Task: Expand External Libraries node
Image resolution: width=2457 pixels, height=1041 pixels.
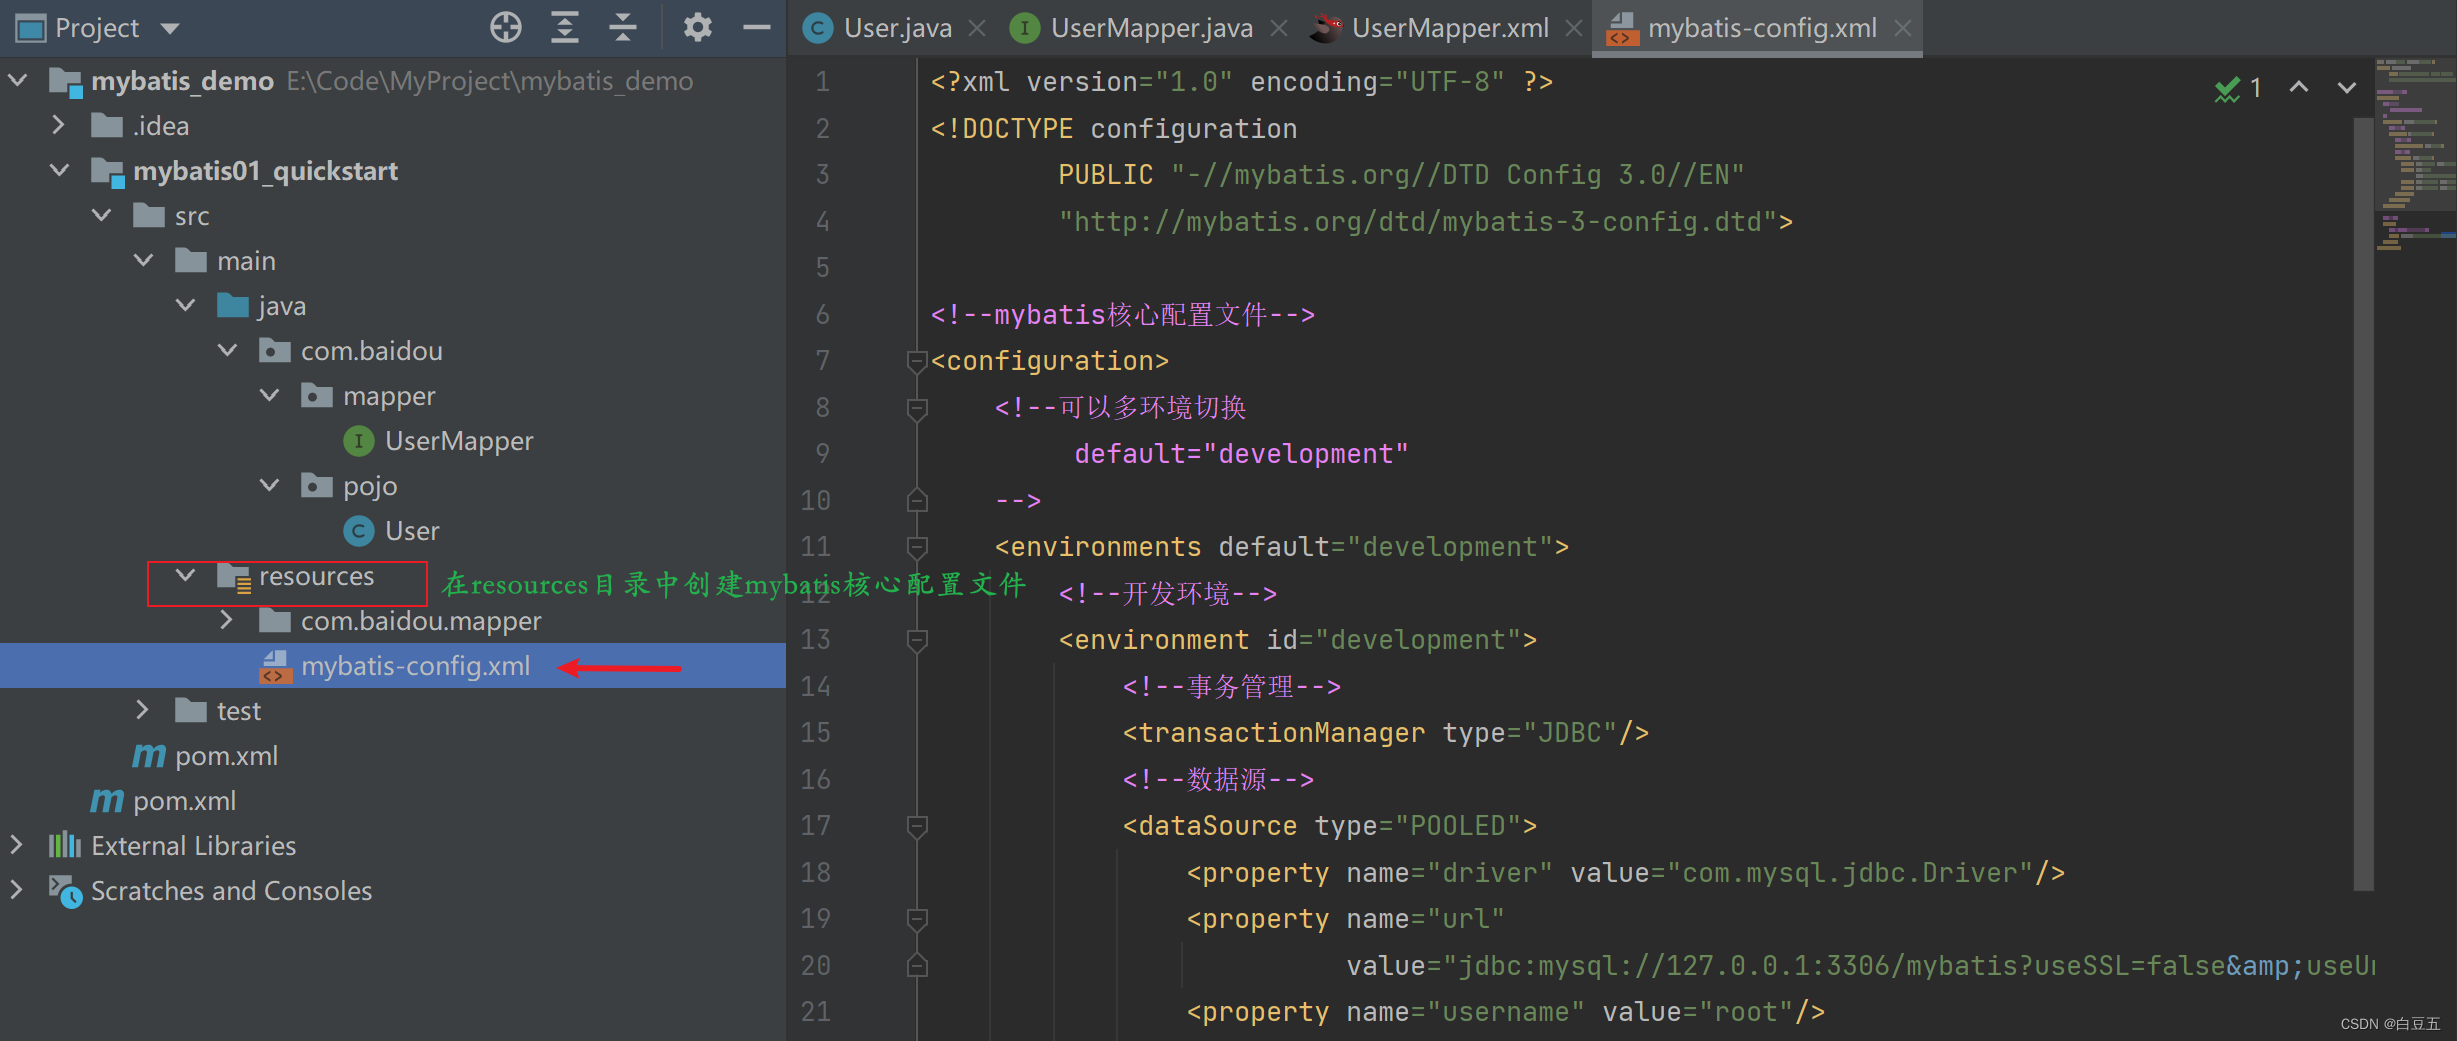Action: click(x=16, y=845)
